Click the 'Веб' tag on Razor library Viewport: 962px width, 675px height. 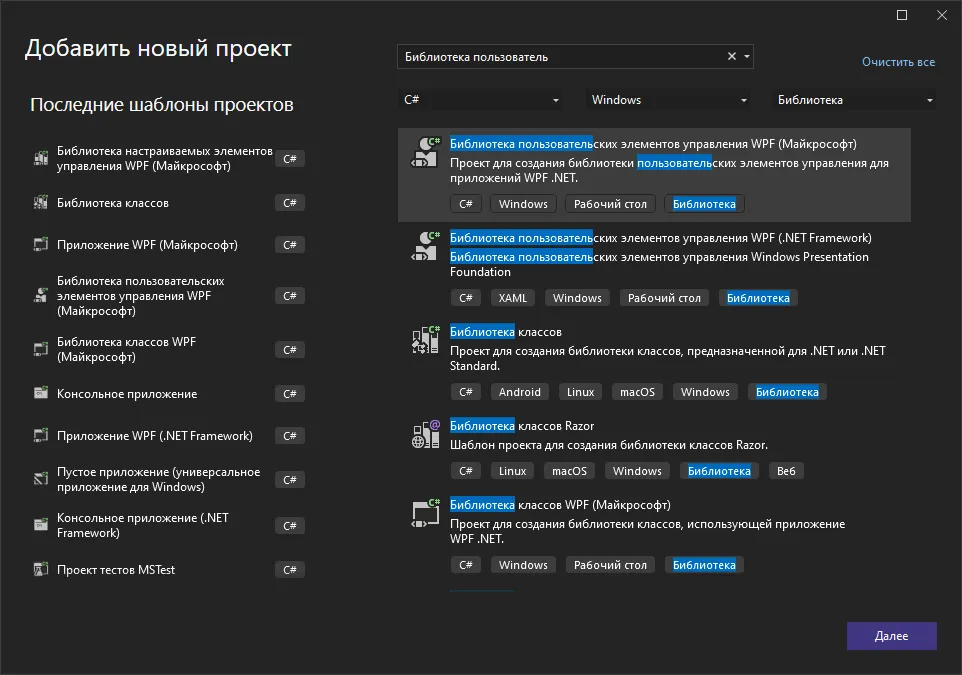pos(786,471)
